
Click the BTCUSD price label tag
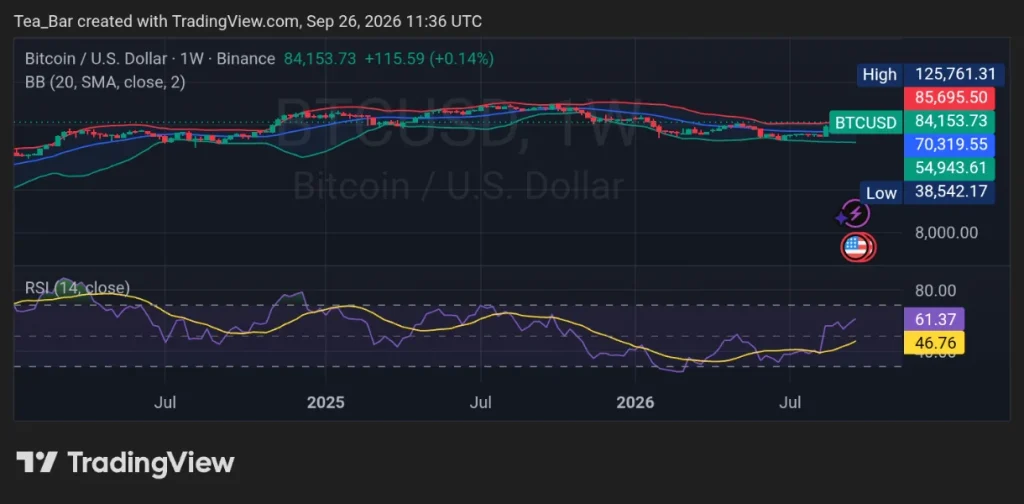tap(865, 122)
